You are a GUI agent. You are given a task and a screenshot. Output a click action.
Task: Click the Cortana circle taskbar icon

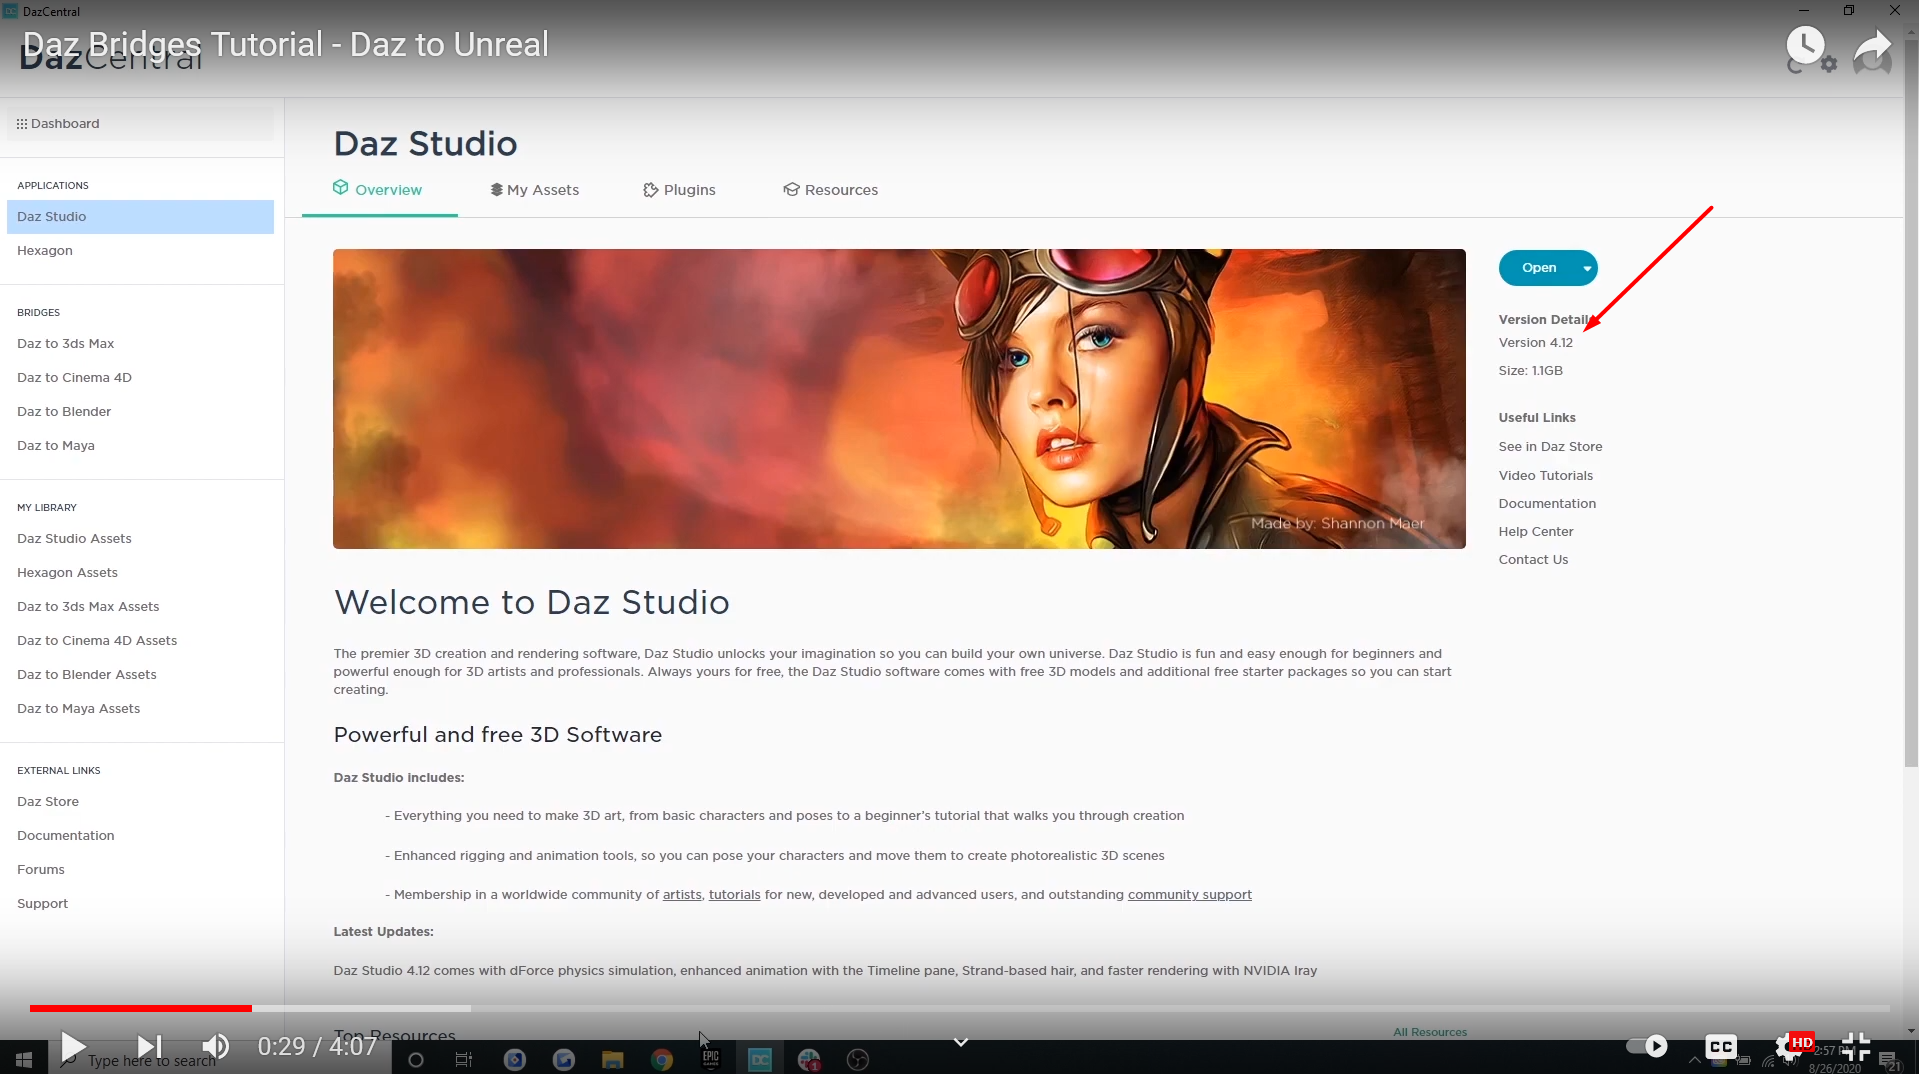pyautogui.click(x=416, y=1060)
